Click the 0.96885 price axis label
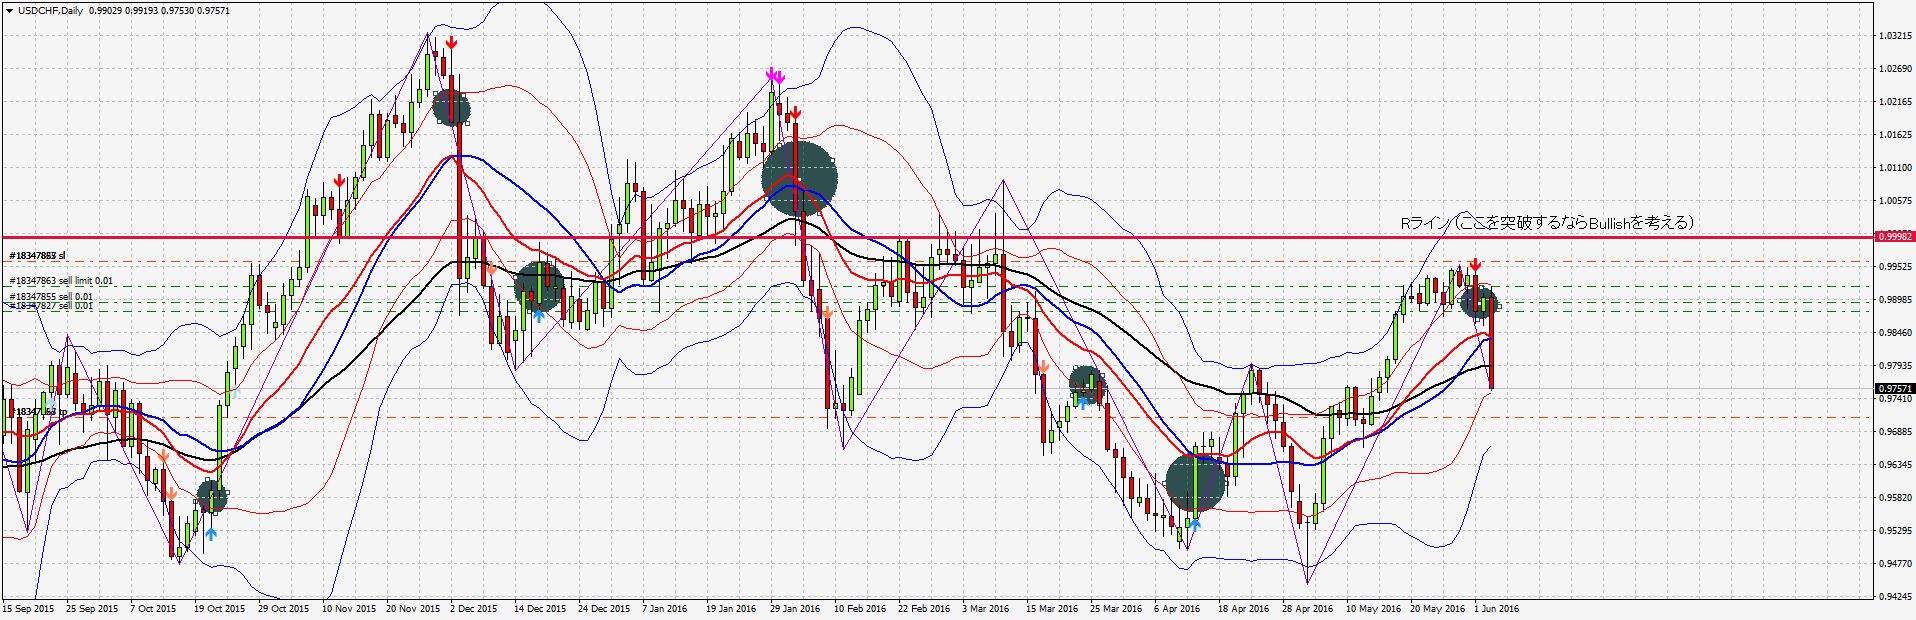The height and width of the screenshot is (620, 1916). click(1896, 432)
